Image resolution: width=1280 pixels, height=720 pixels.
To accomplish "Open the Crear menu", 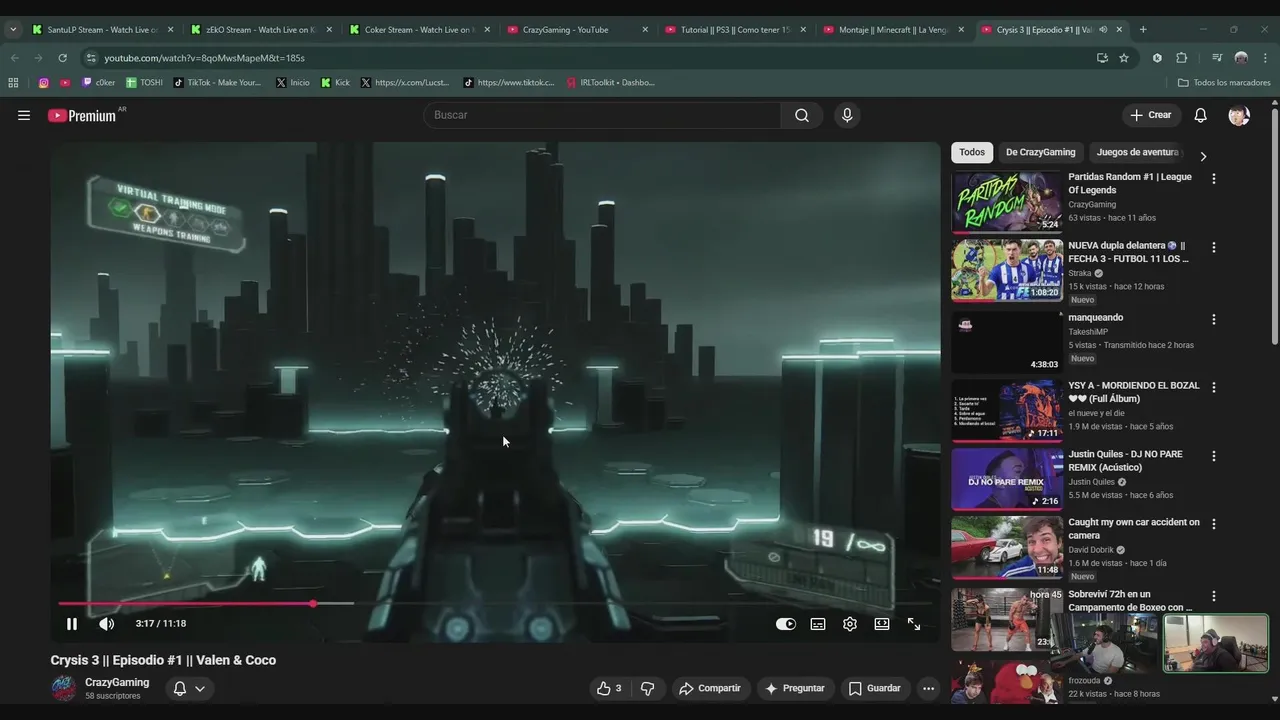I will (x=1151, y=115).
